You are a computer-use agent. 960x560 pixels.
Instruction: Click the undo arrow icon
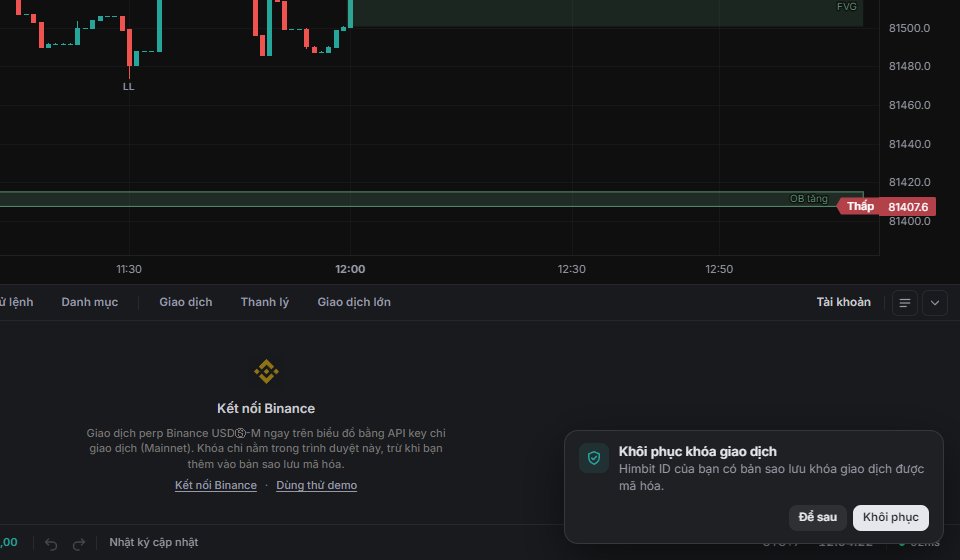pyautogui.click(x=51, y=543)
